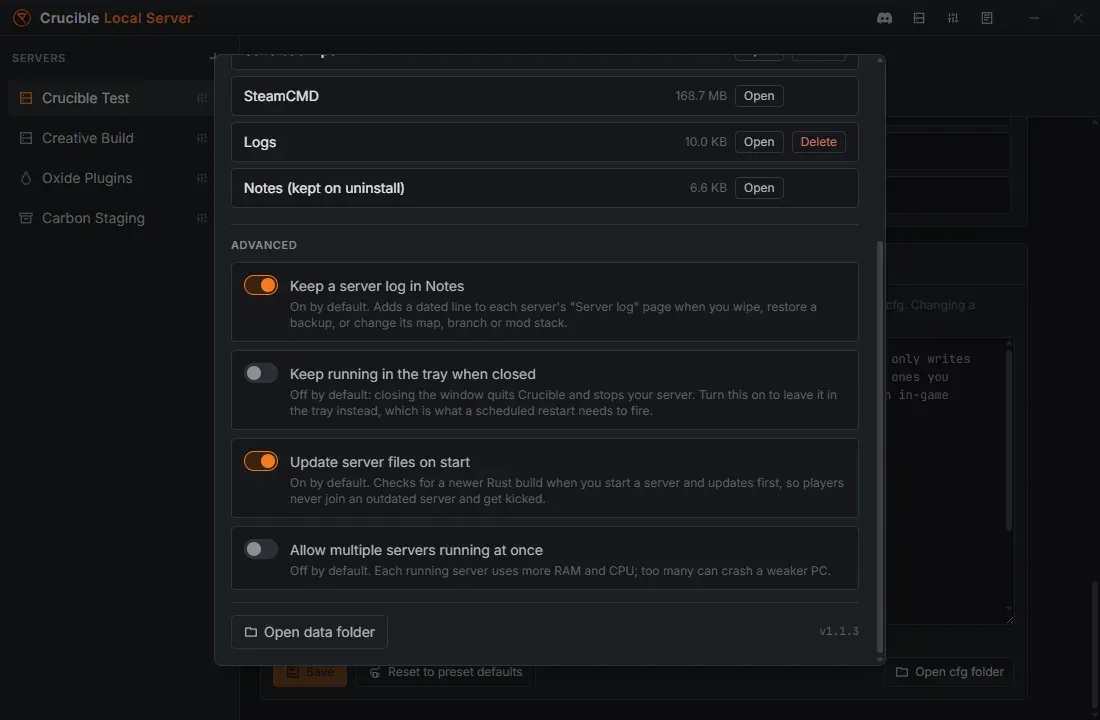Close the Crucible window
Image resolution: width=1100 pixels, height=720 pixels.
point(1078,18)
